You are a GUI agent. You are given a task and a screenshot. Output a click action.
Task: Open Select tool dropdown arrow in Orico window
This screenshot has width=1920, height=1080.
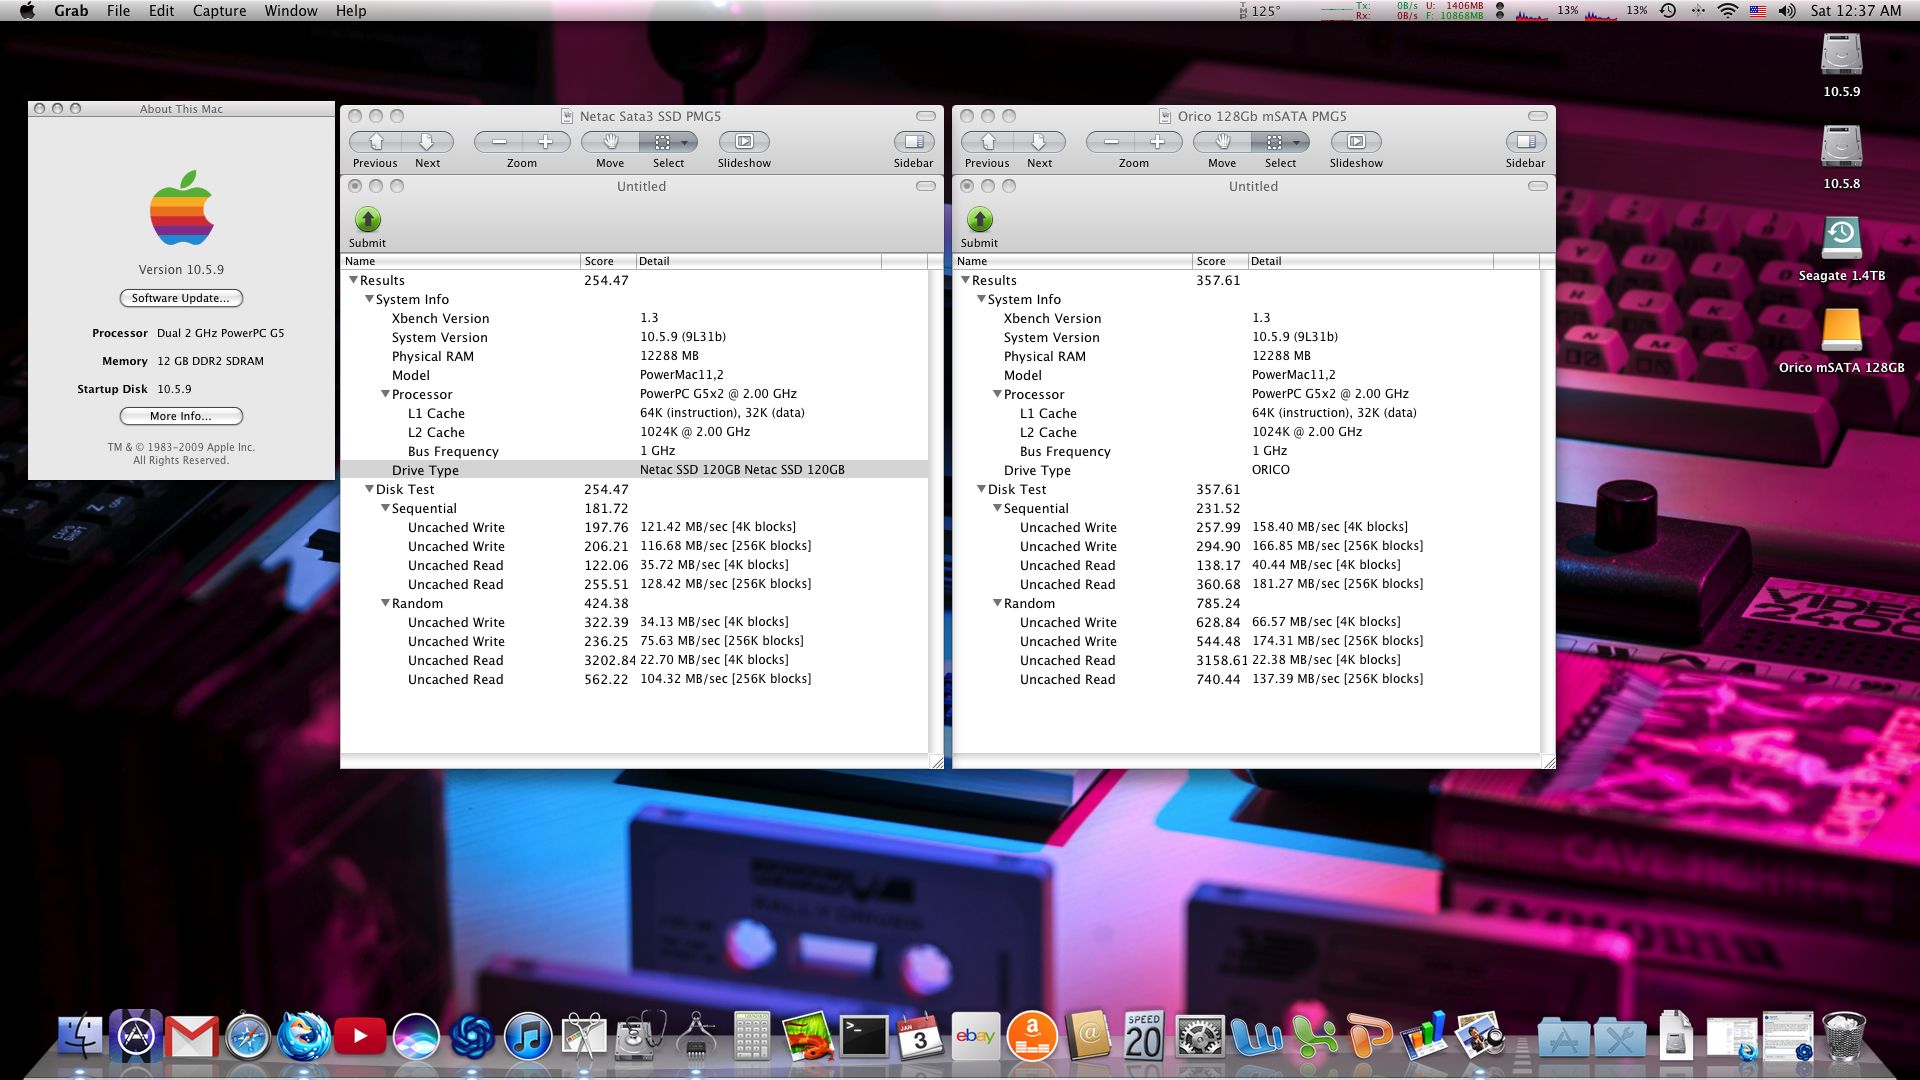[x=1296, y=143]
